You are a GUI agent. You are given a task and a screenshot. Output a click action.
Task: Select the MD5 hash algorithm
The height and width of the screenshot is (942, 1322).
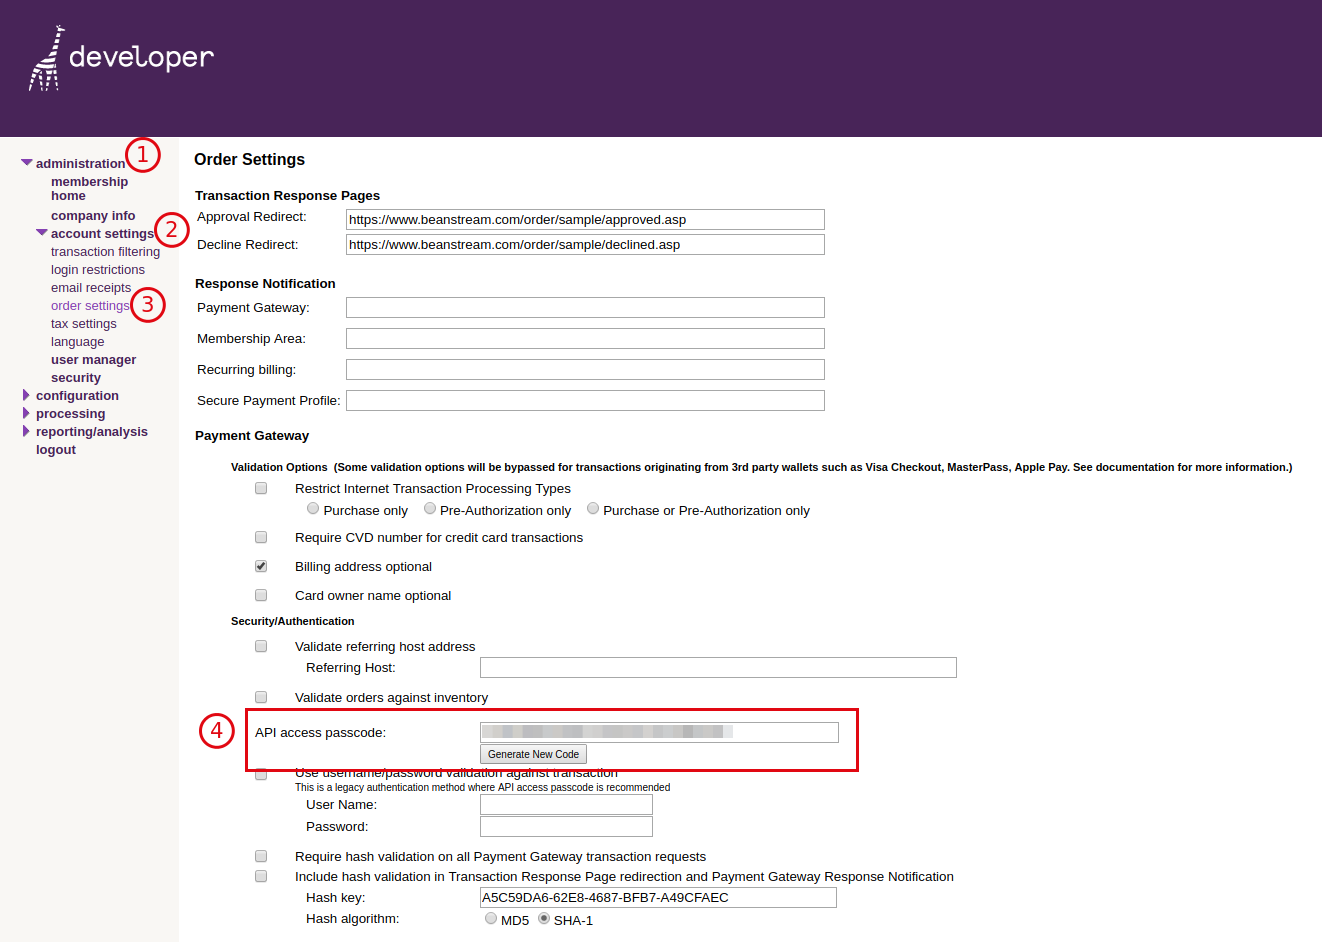[x=491, y=918]
